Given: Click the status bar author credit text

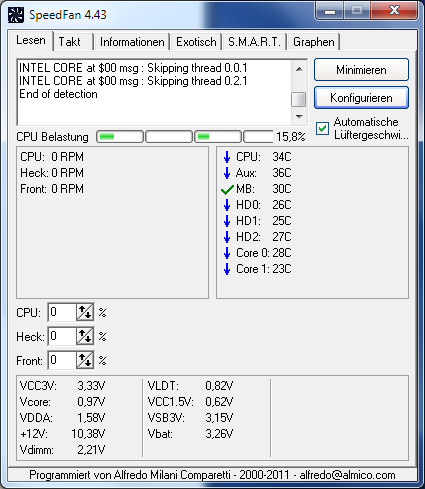Looking at the screenshot, I should pos(212,475).
